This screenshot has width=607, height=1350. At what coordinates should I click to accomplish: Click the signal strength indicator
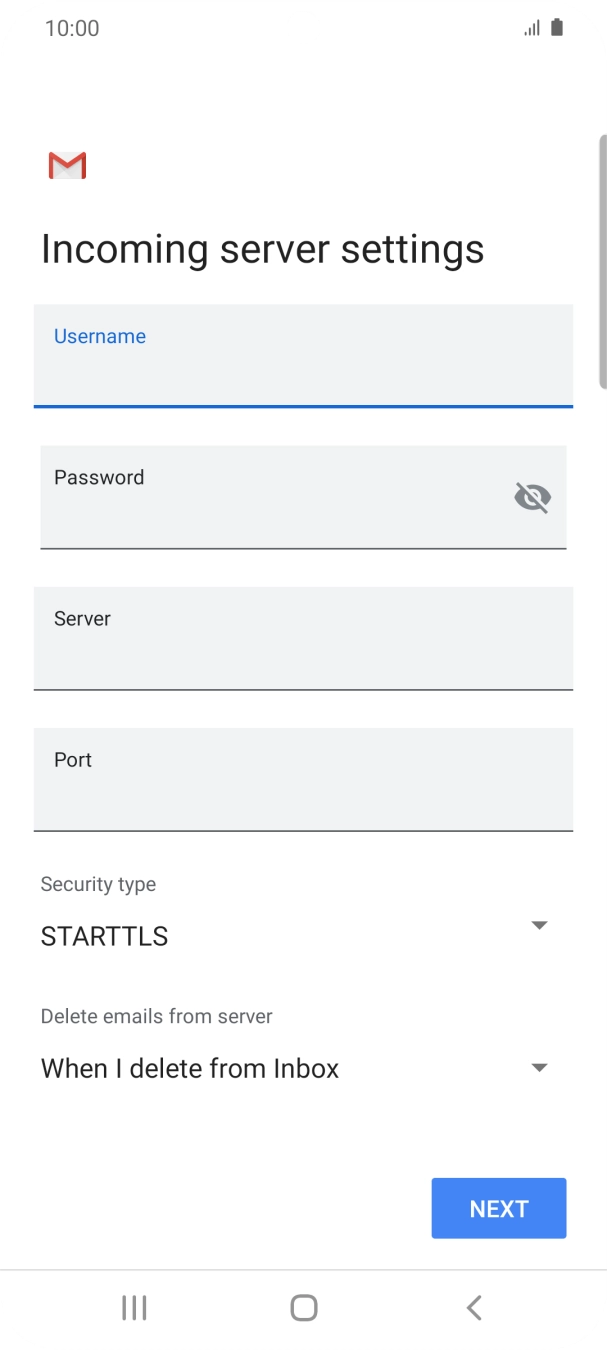[x=531, y=27]
